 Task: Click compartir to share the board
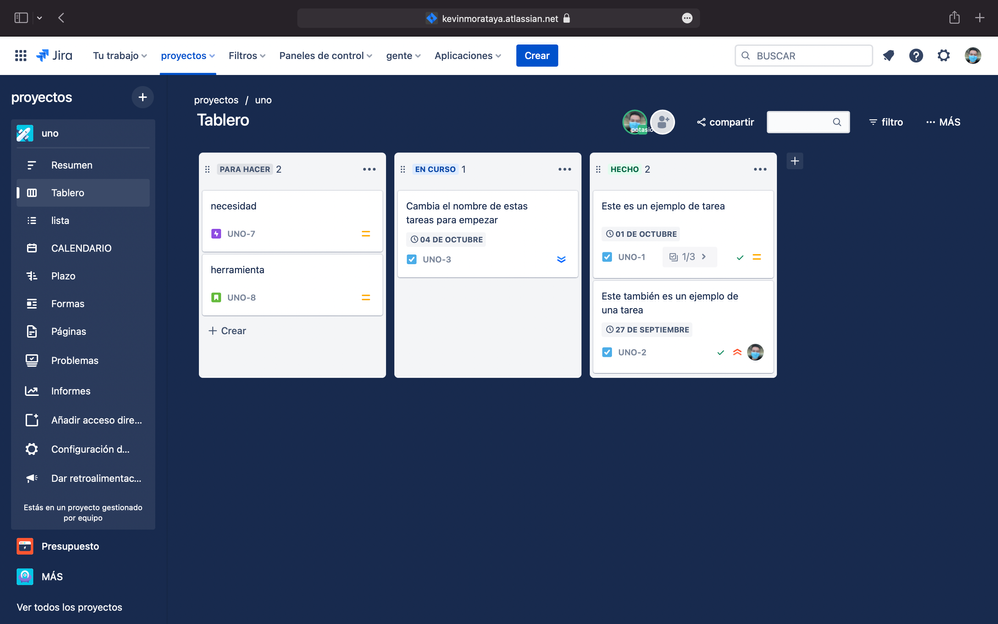pos(725,122)
